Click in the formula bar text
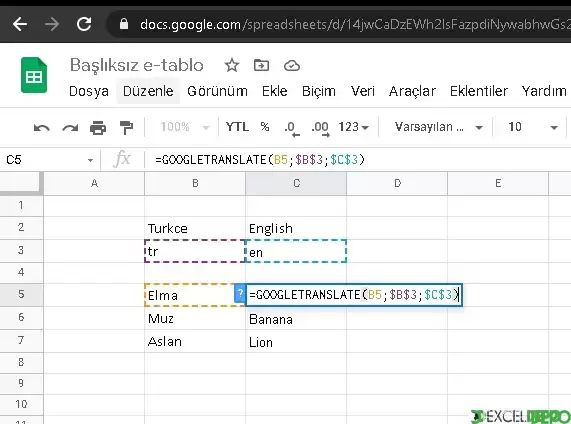The width and height of the screenshot is (571, 424). pos(260,160)
